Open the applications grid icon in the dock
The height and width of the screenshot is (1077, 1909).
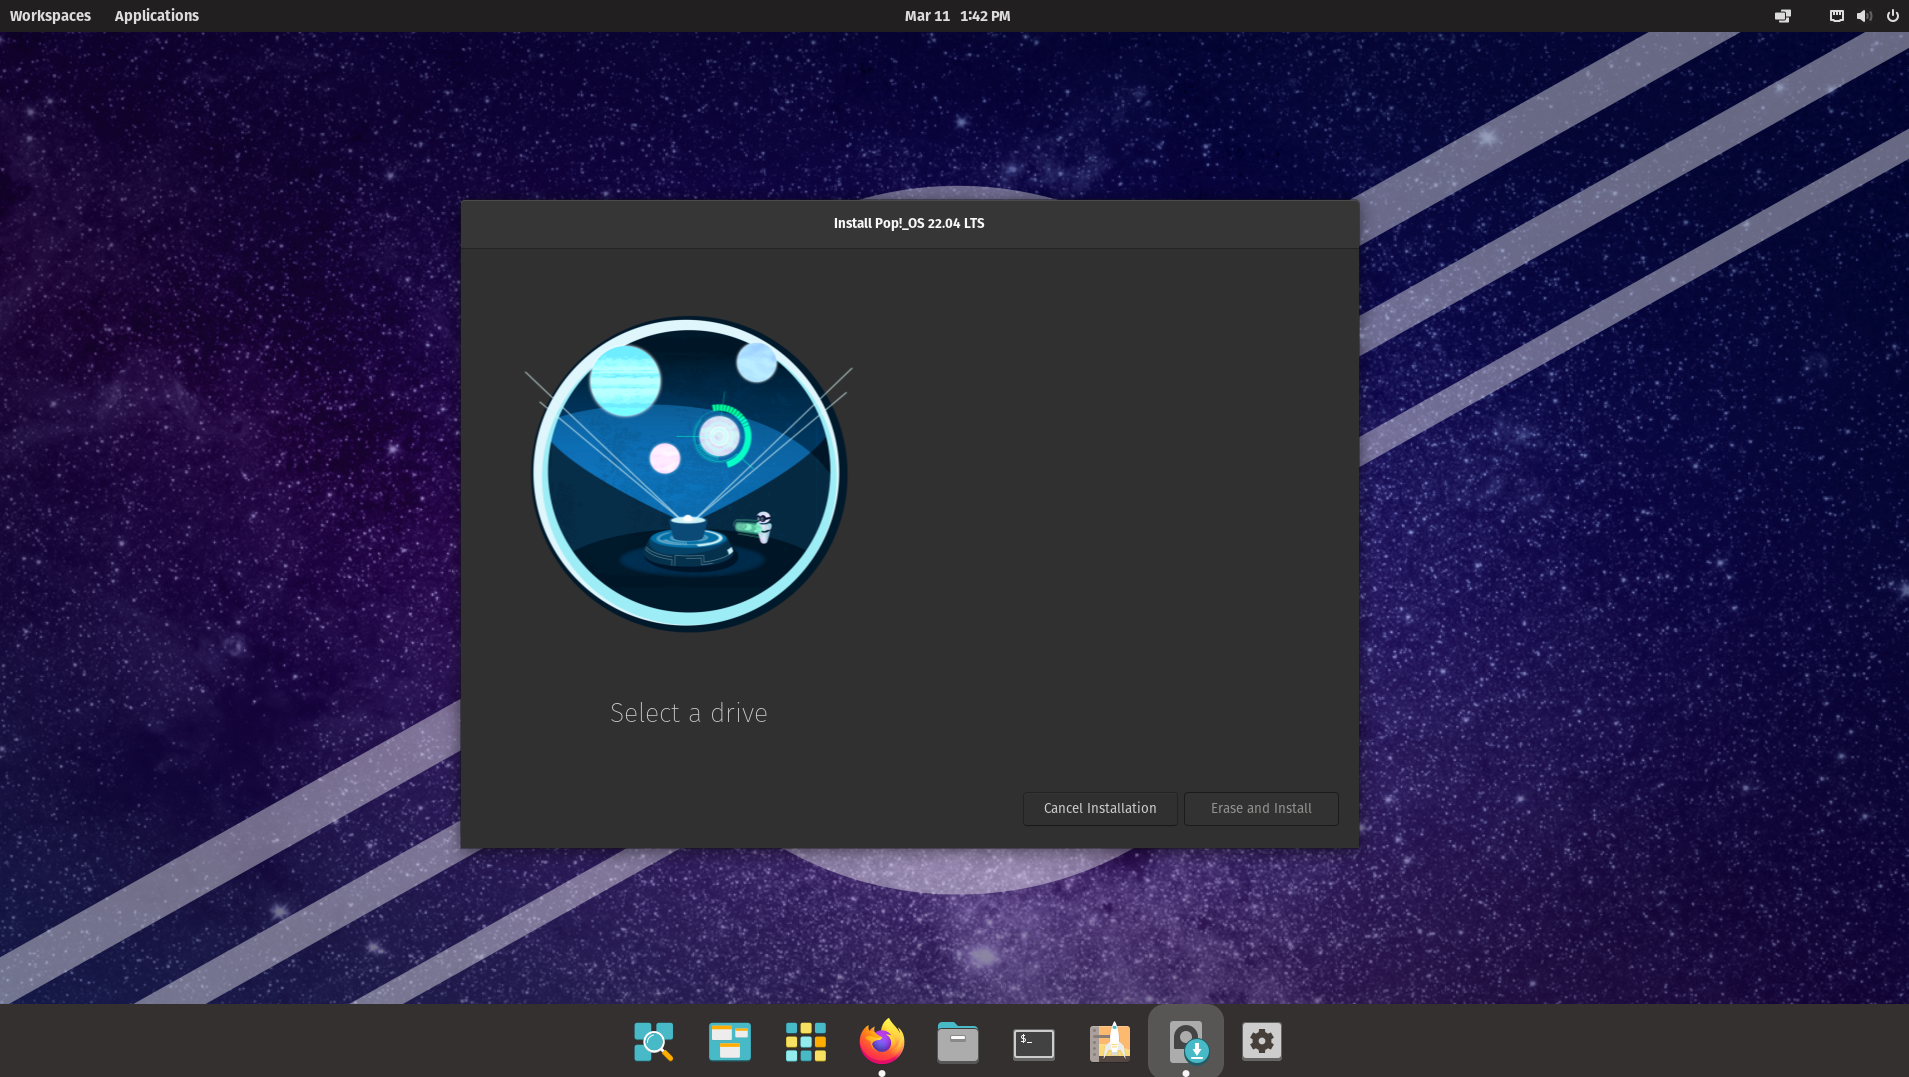point(806,1042)
